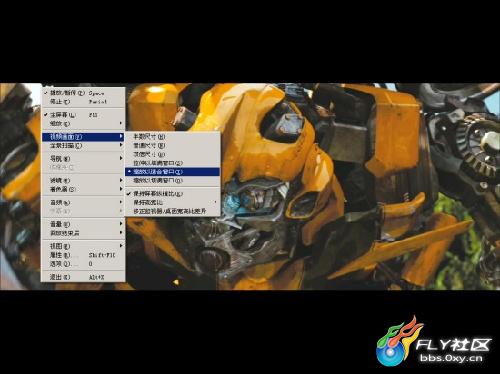500x374 pixels.
Task: Choose 停止 (Stop) from the context menu
Action: click(x=83, y=102)
